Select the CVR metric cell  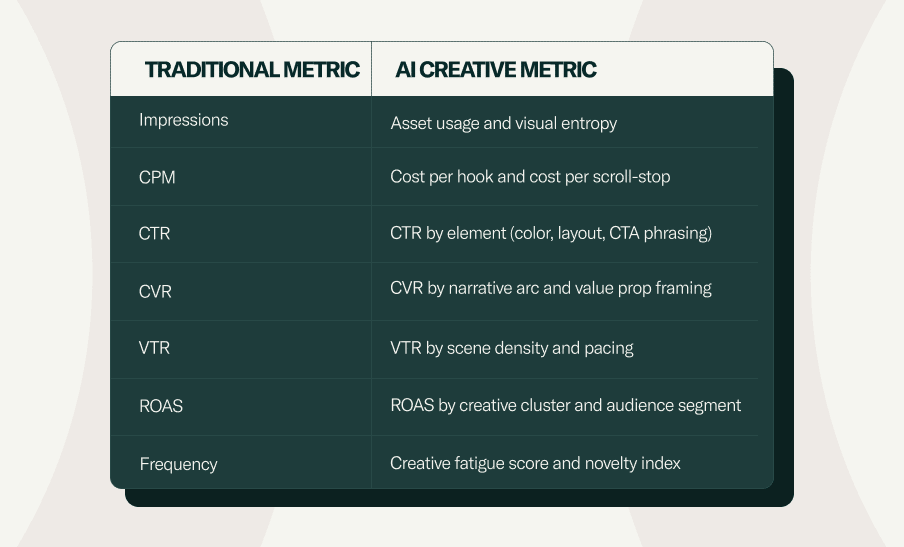point(155,291)
